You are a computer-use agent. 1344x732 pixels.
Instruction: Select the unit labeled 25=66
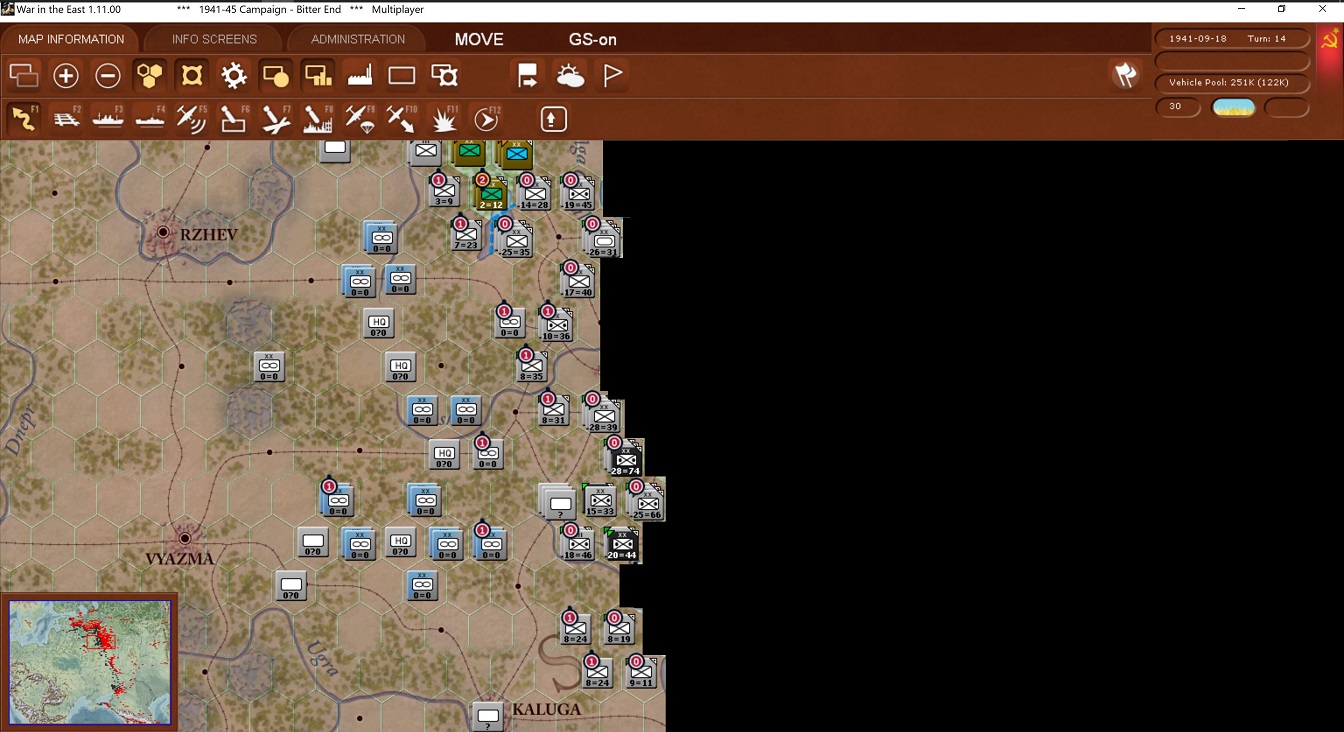pos(646,503)
